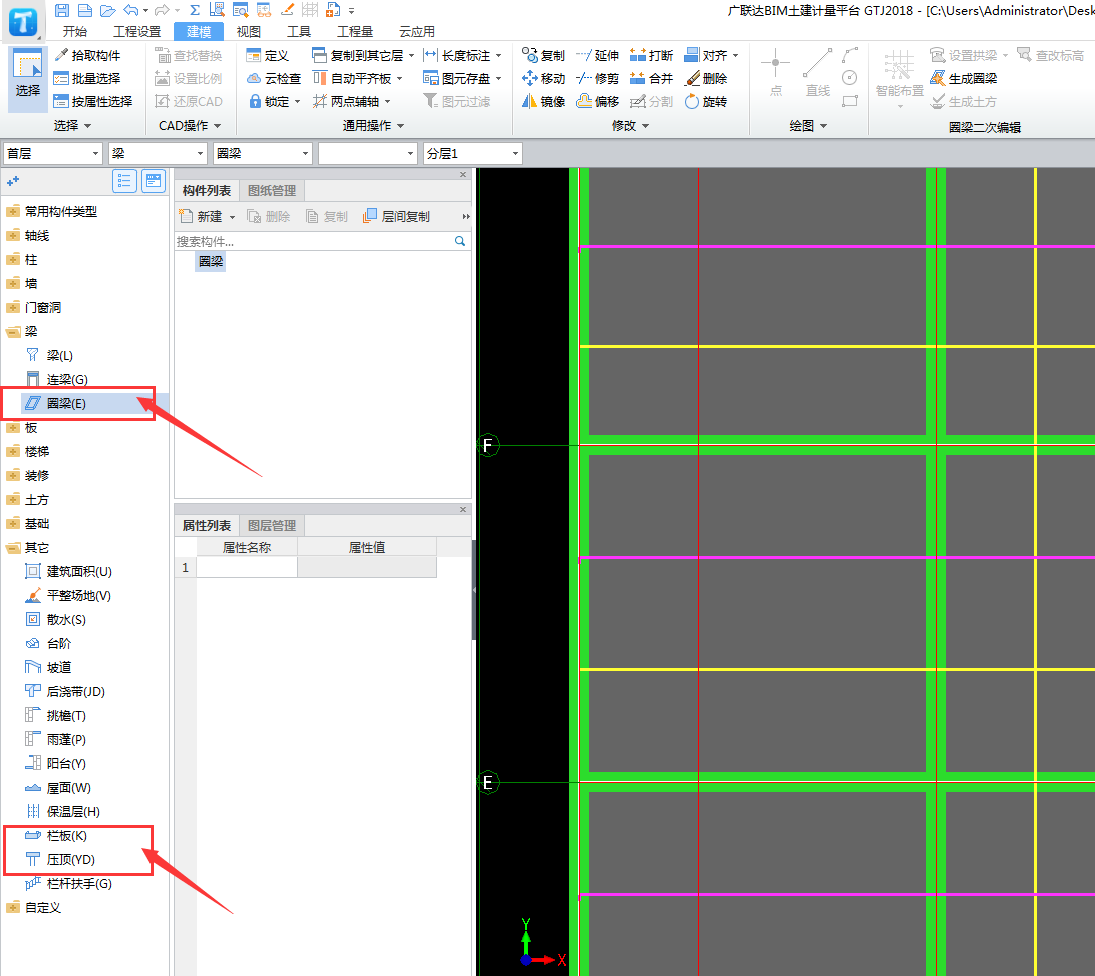Click the 自动平齐板 auto align slab button
The width and height of the screenshot is (1095, 976).
(358, 78)
